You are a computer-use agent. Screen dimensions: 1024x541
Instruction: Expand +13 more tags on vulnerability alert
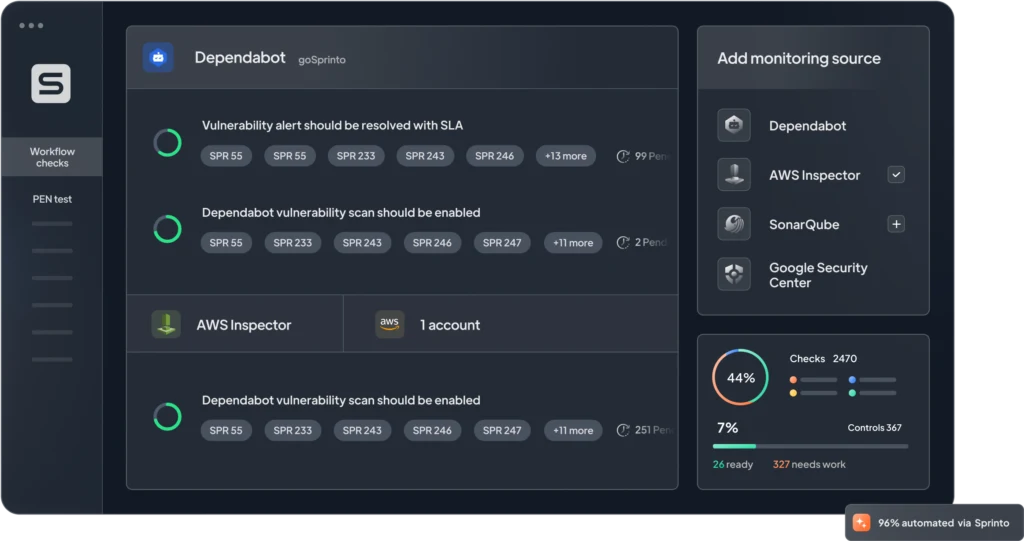click(565, 156)
